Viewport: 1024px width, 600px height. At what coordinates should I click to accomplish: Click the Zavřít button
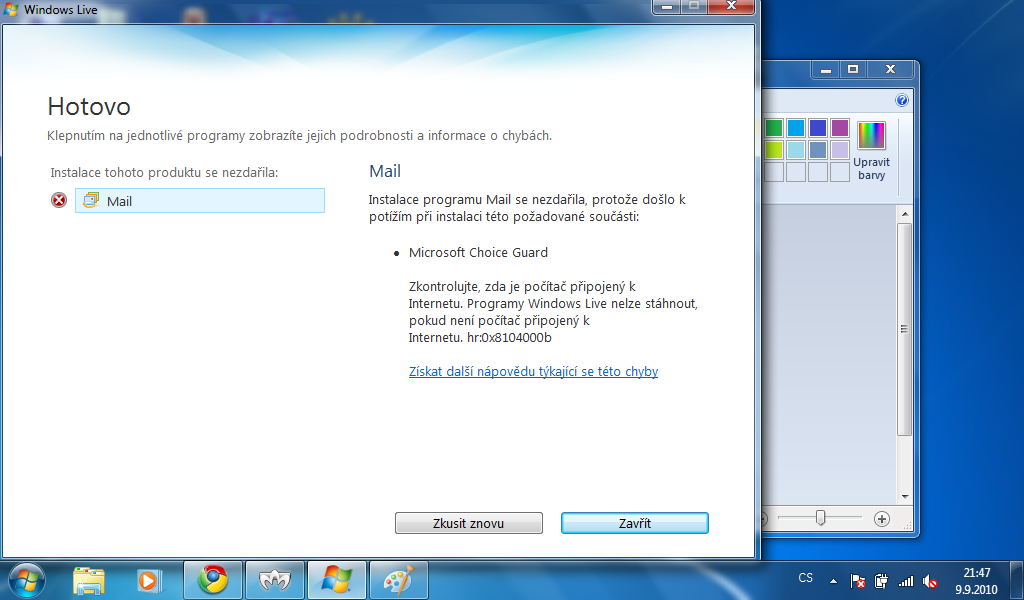pyautogui.click(x=634, y=523)
